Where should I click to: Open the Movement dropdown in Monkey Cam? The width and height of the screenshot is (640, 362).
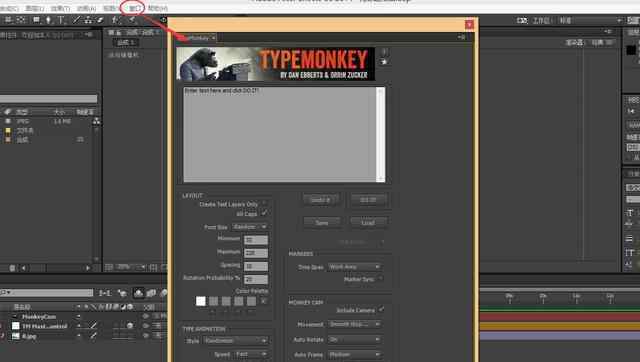354,324
